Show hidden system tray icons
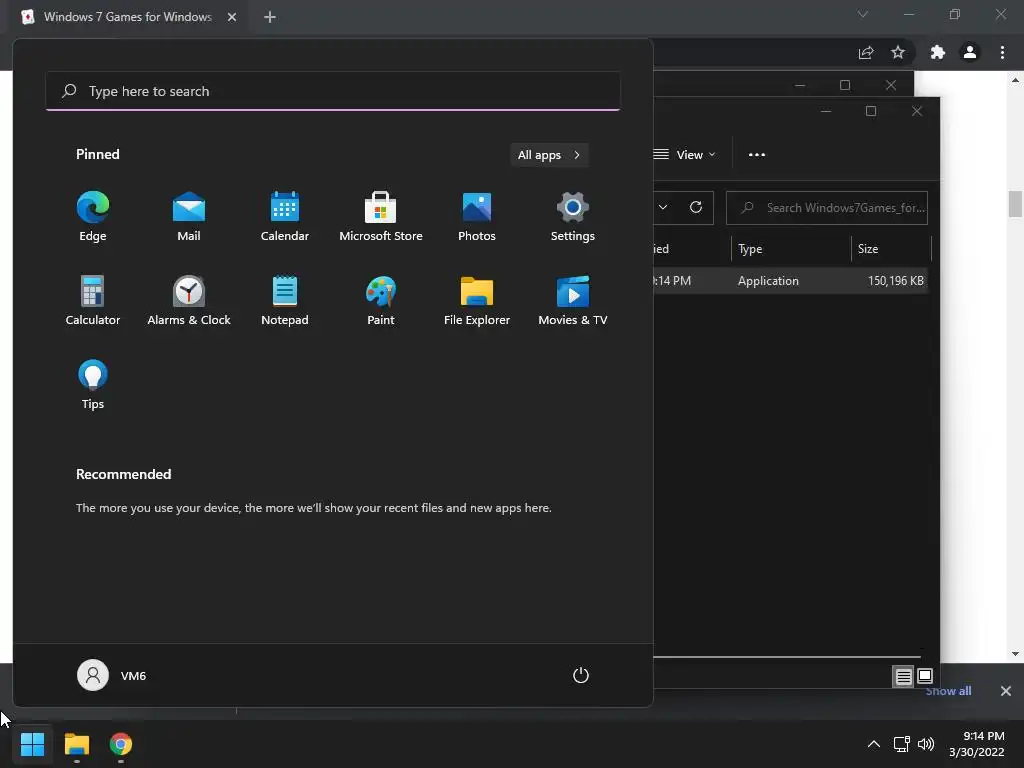 [x=873, y=744]
